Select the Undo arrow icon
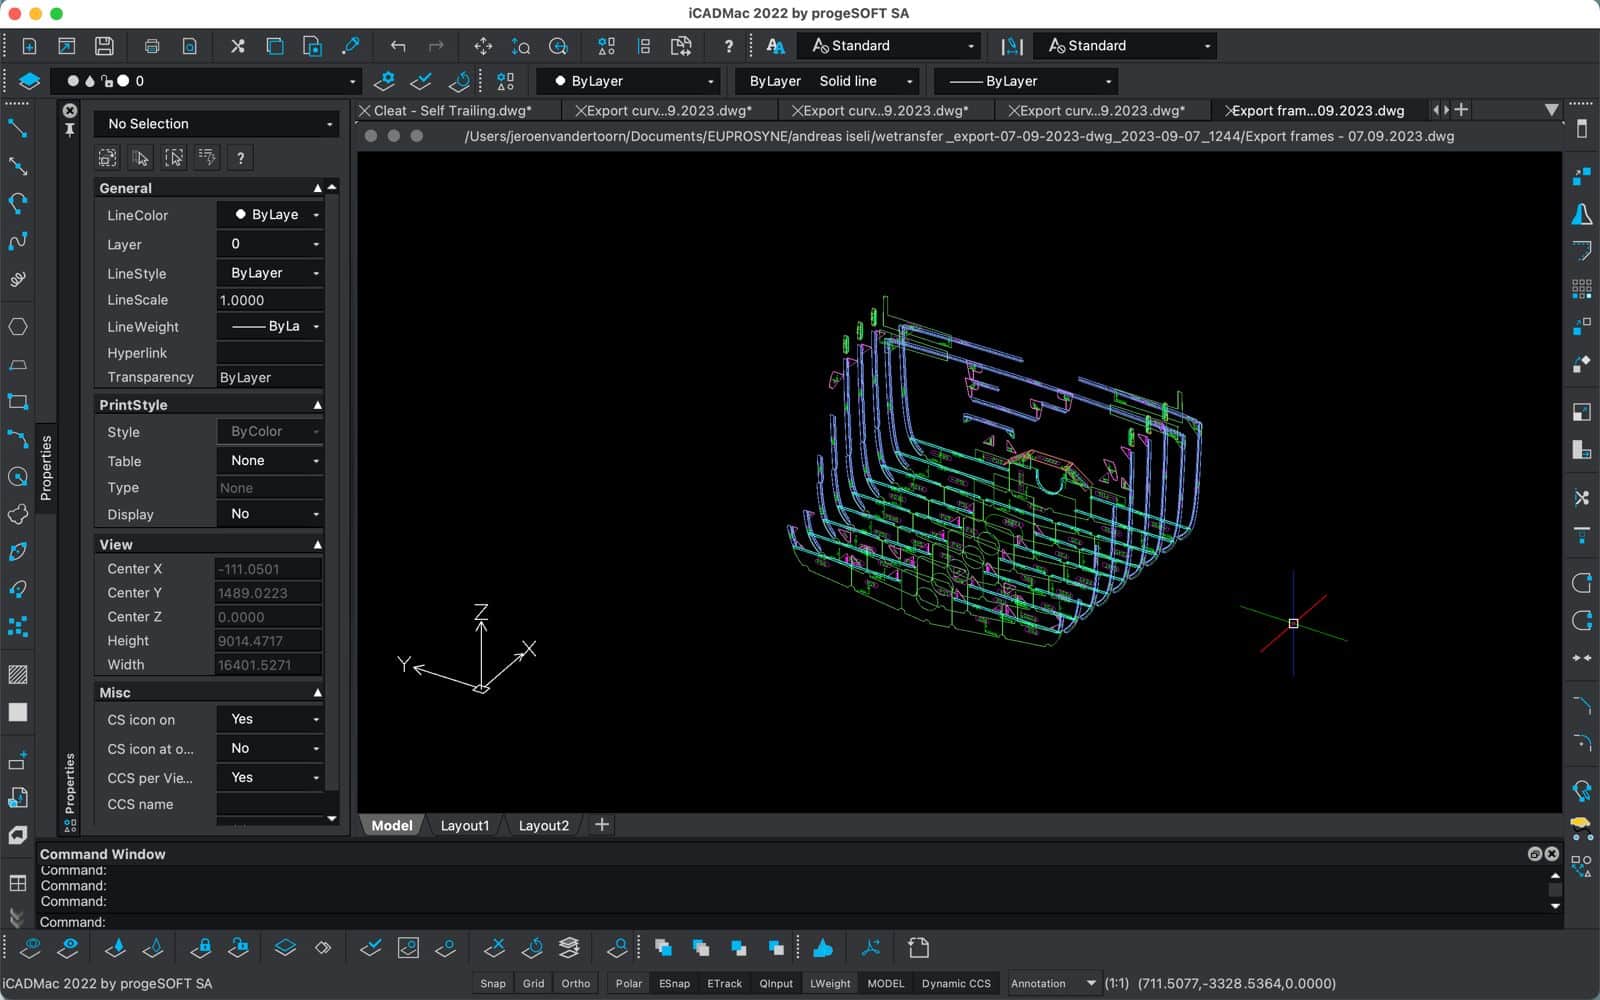This screenshot has height=1000, width=1600. point(398,46)
